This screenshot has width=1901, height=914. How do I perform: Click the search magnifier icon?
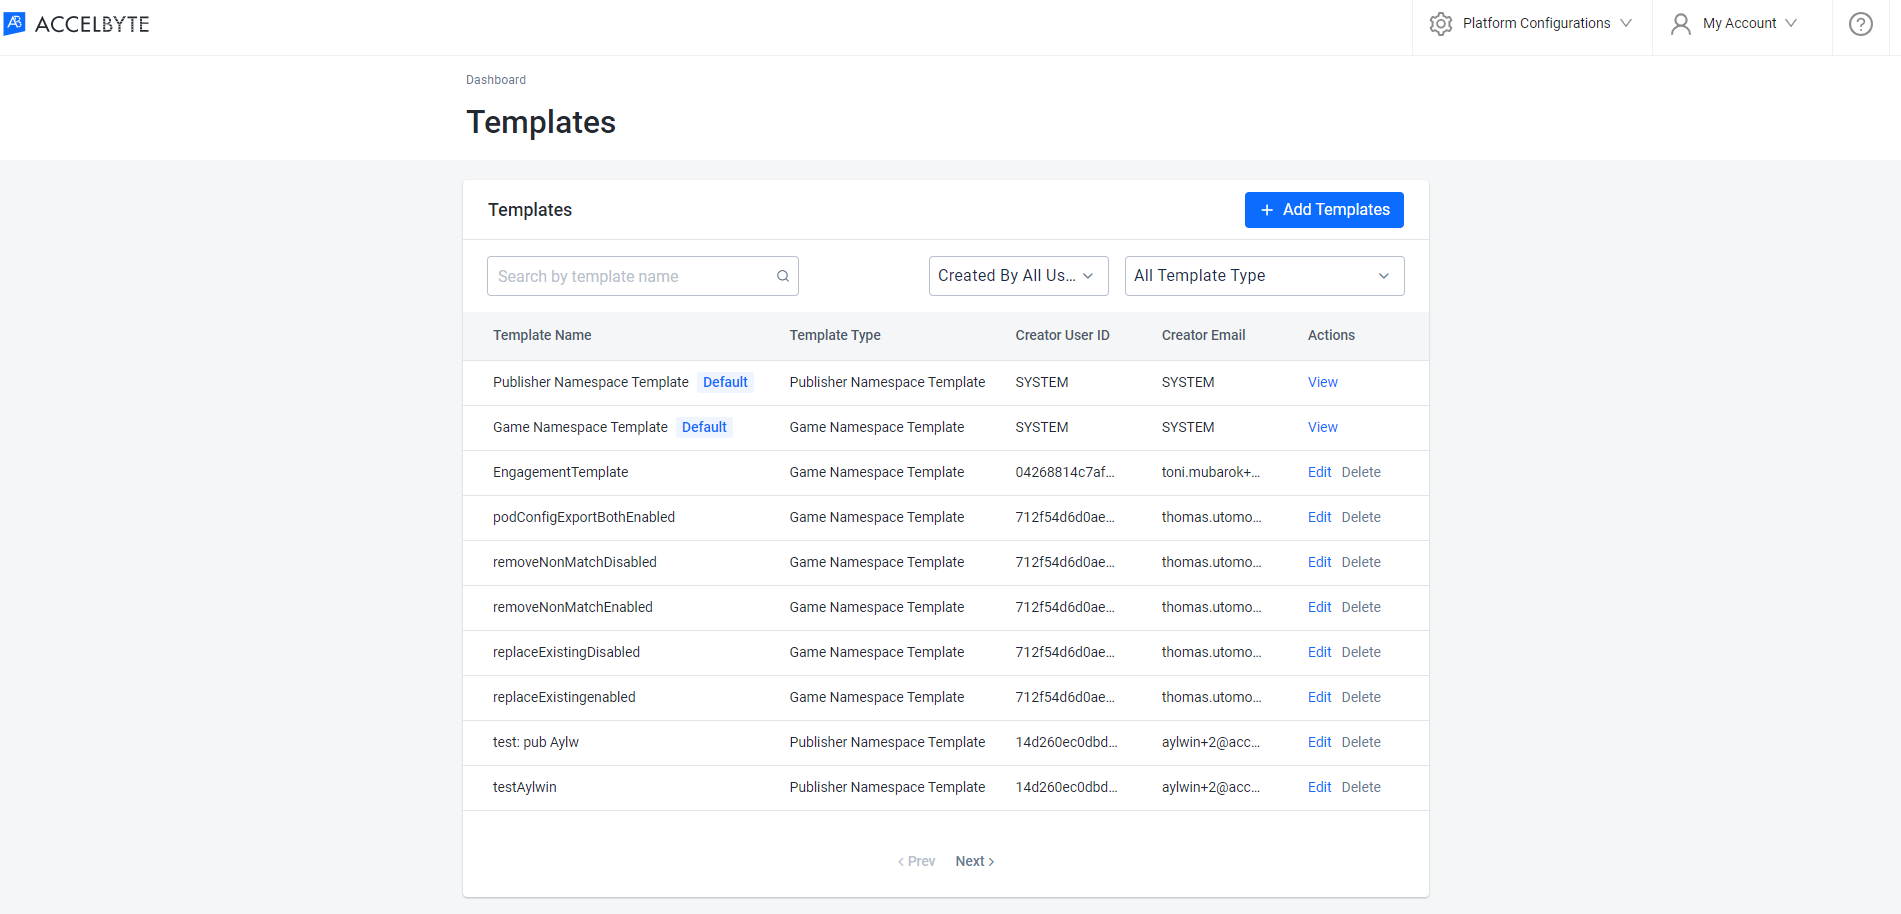783,276
